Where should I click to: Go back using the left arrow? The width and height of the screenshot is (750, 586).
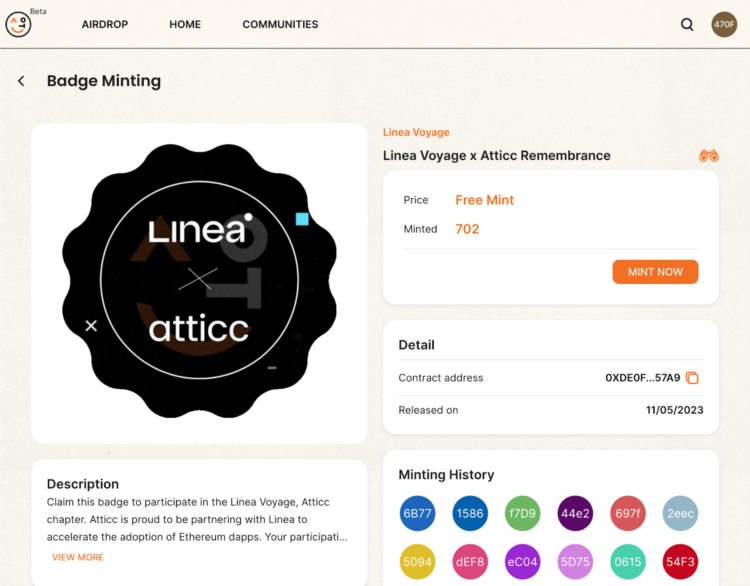(x=21, y=81)
